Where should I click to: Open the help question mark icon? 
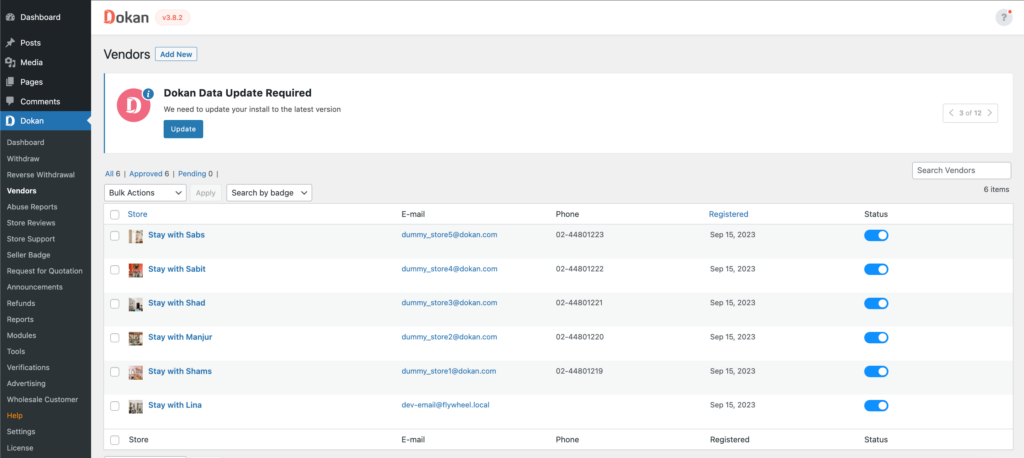(x=1004, y=18)
